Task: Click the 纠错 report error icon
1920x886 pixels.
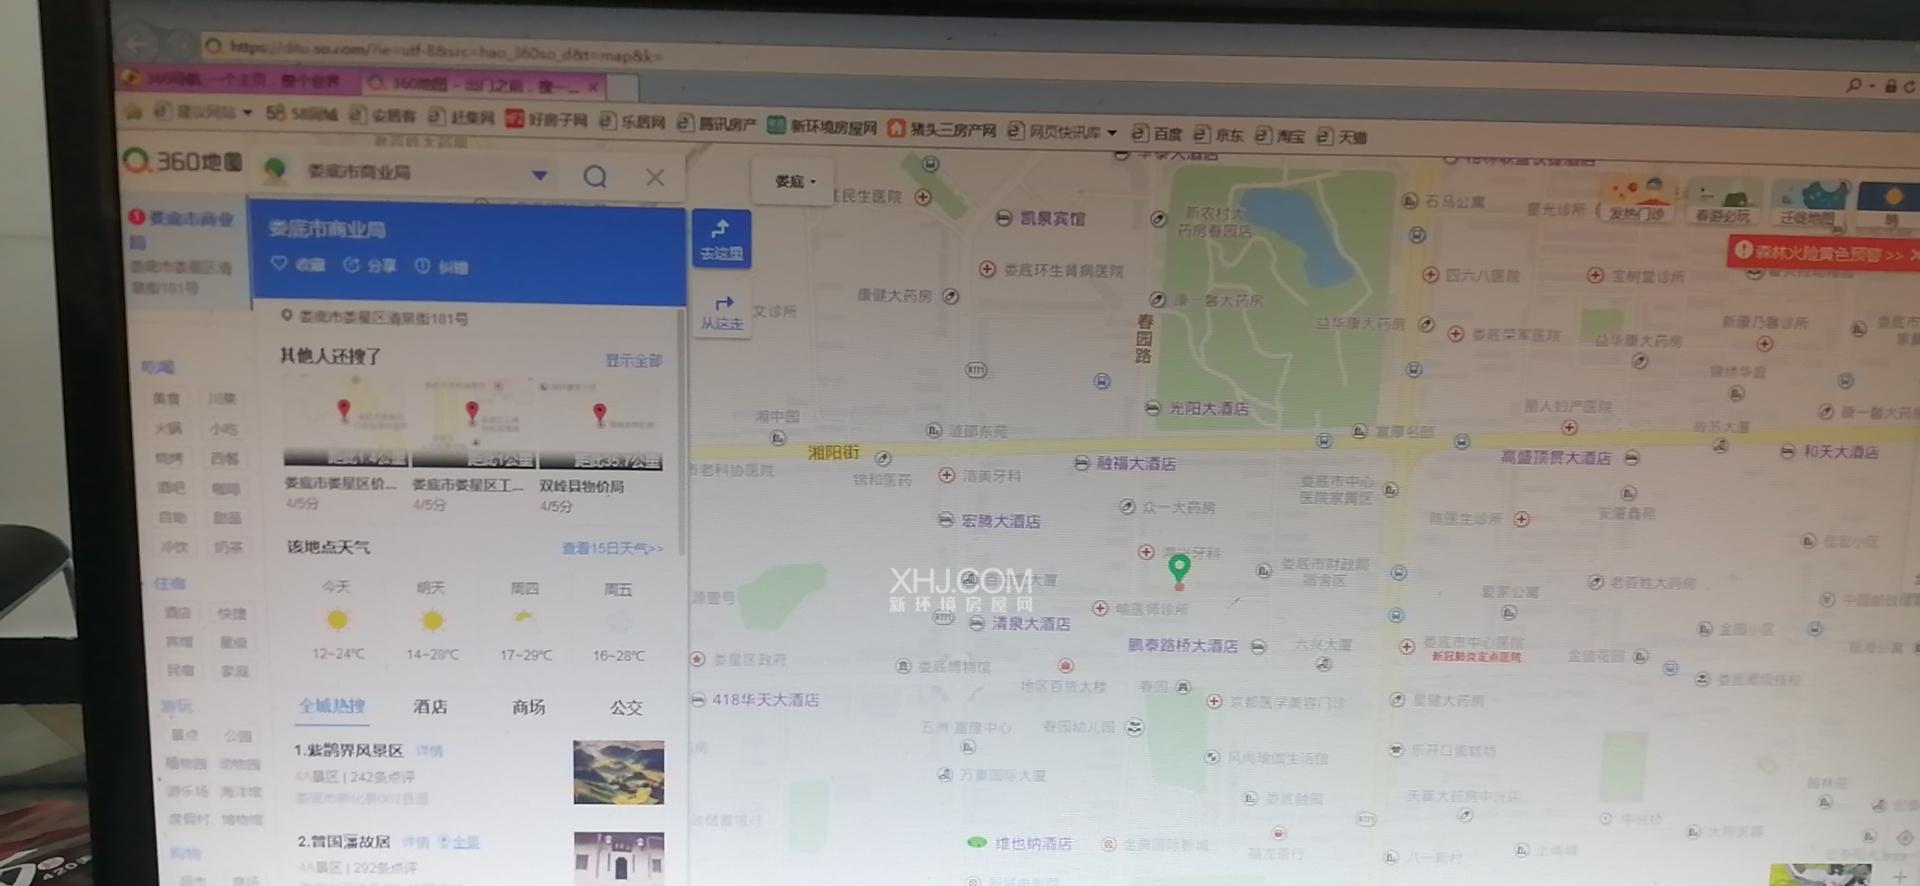Action: (423, 266)
